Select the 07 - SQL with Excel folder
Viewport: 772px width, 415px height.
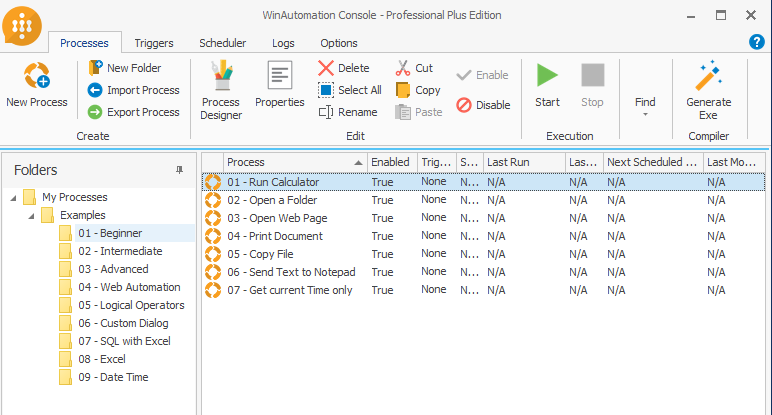coord(124,341)
